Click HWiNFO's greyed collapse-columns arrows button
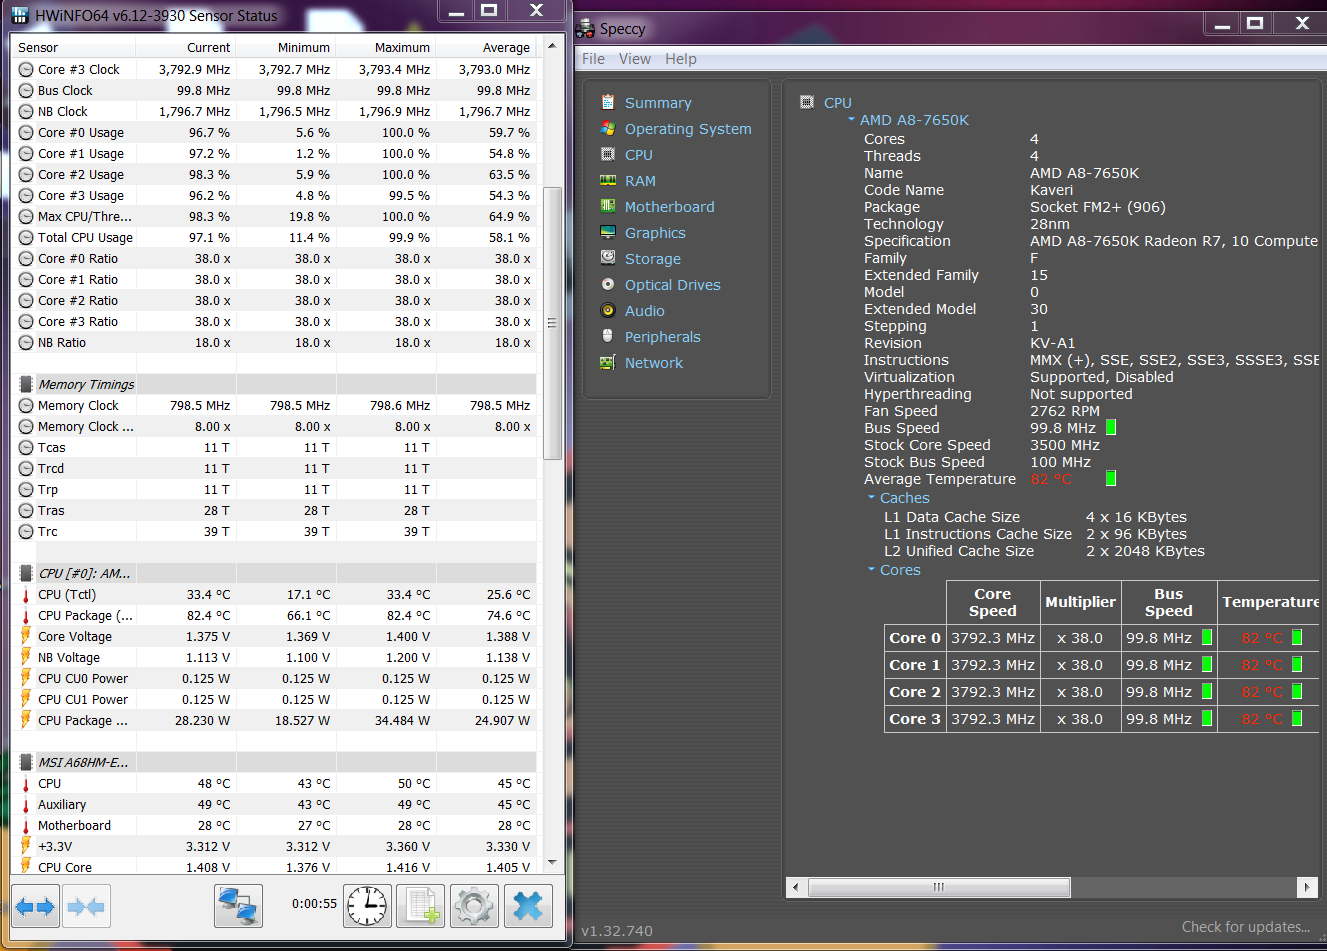The width and height of the screenshot is (1327, 951). [86, 907]
